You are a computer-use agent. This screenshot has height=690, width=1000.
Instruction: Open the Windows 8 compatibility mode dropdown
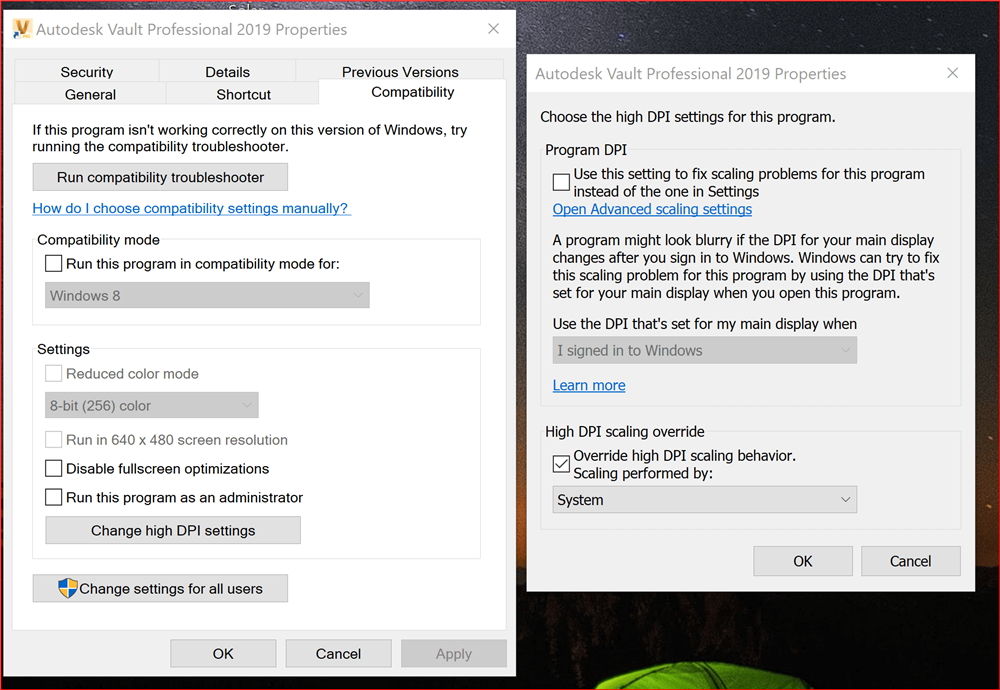pyautogui.click(x=207, y=295)
